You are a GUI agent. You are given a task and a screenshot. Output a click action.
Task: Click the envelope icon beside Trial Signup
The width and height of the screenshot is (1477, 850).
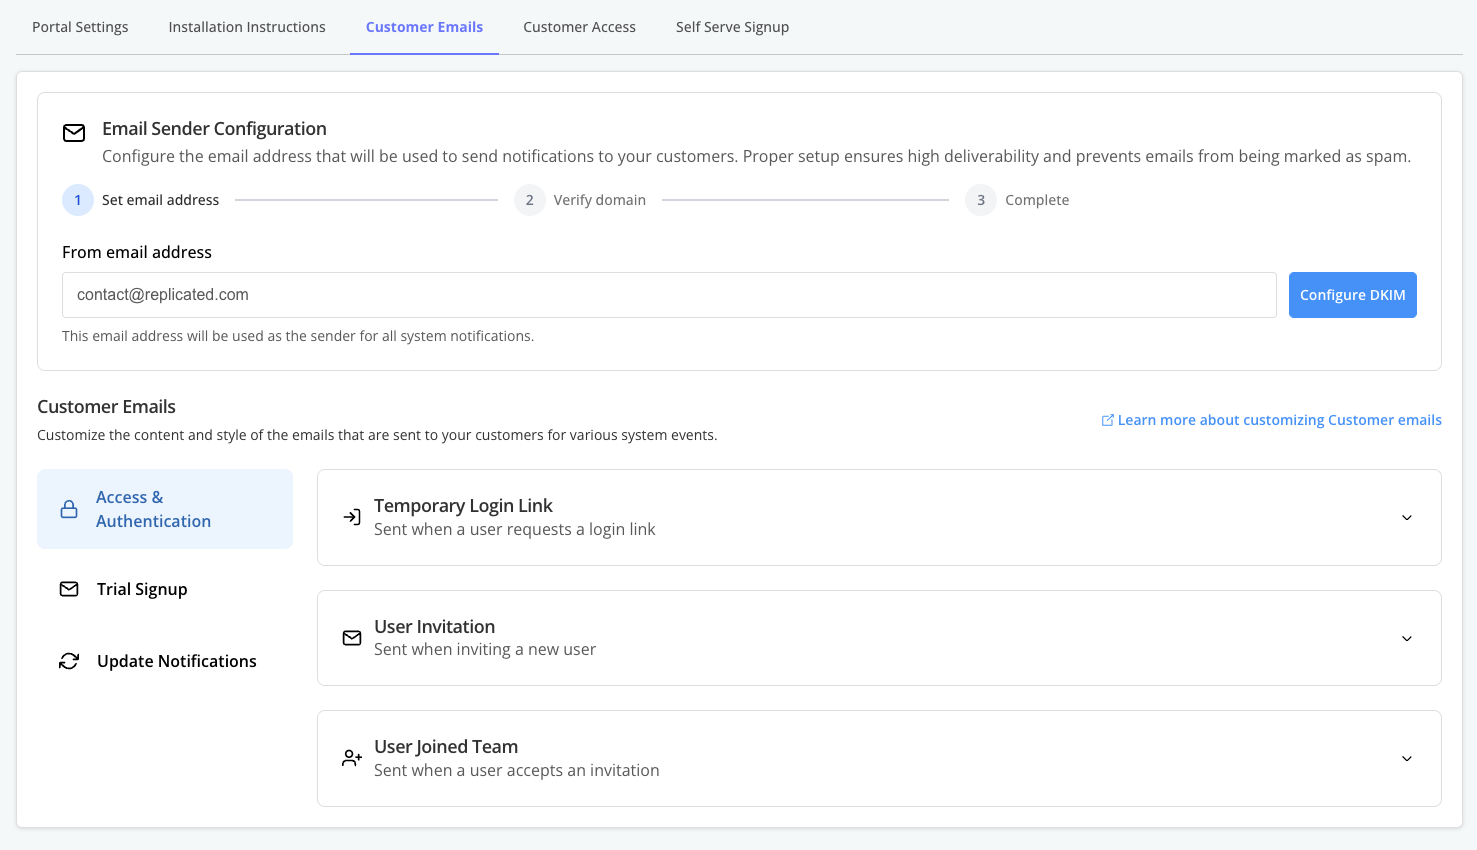[68, 589]
